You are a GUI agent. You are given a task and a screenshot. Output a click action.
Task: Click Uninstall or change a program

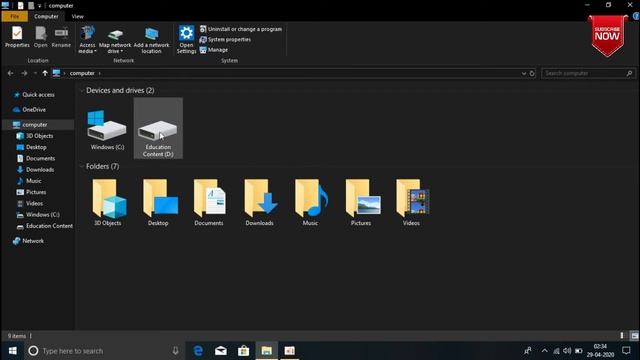click(x=241, y=29)
